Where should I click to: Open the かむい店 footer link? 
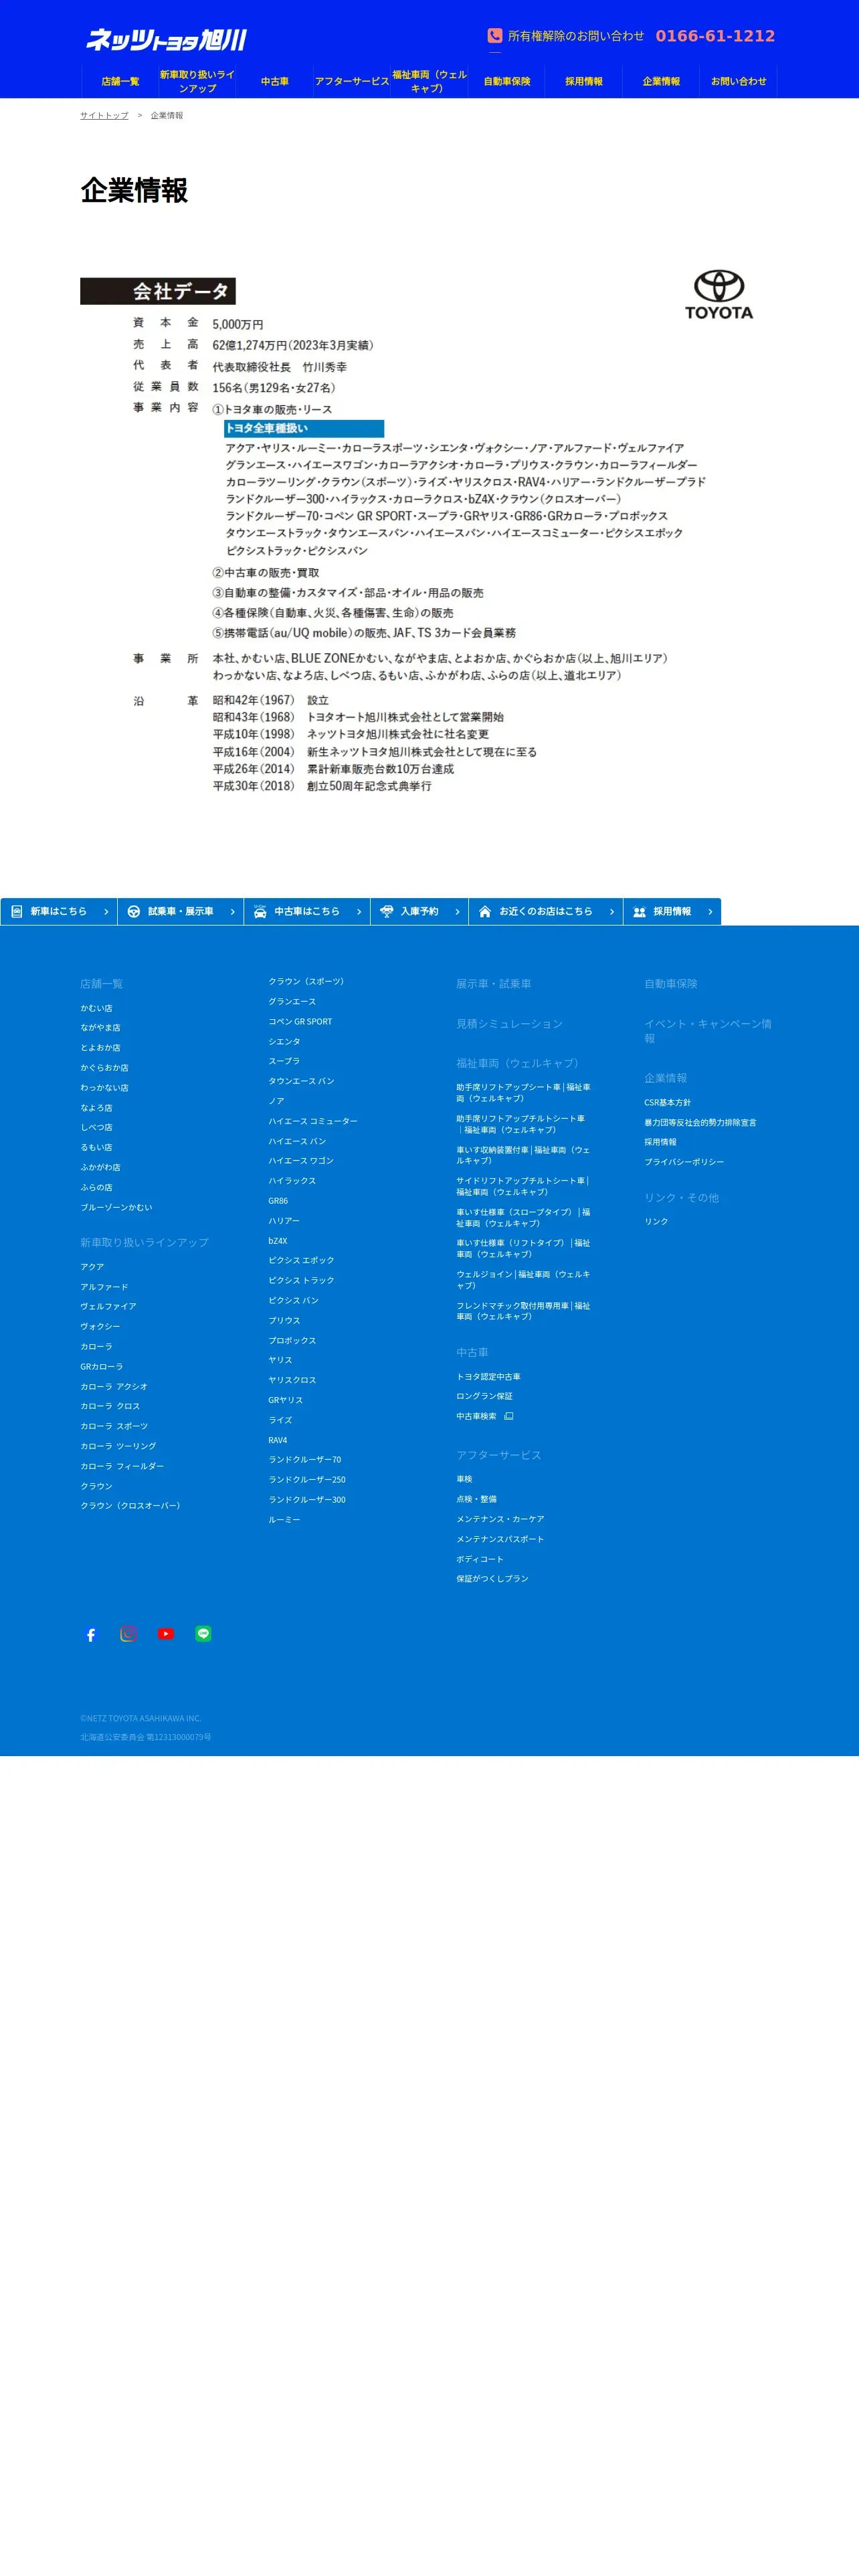click(97, 1008)
